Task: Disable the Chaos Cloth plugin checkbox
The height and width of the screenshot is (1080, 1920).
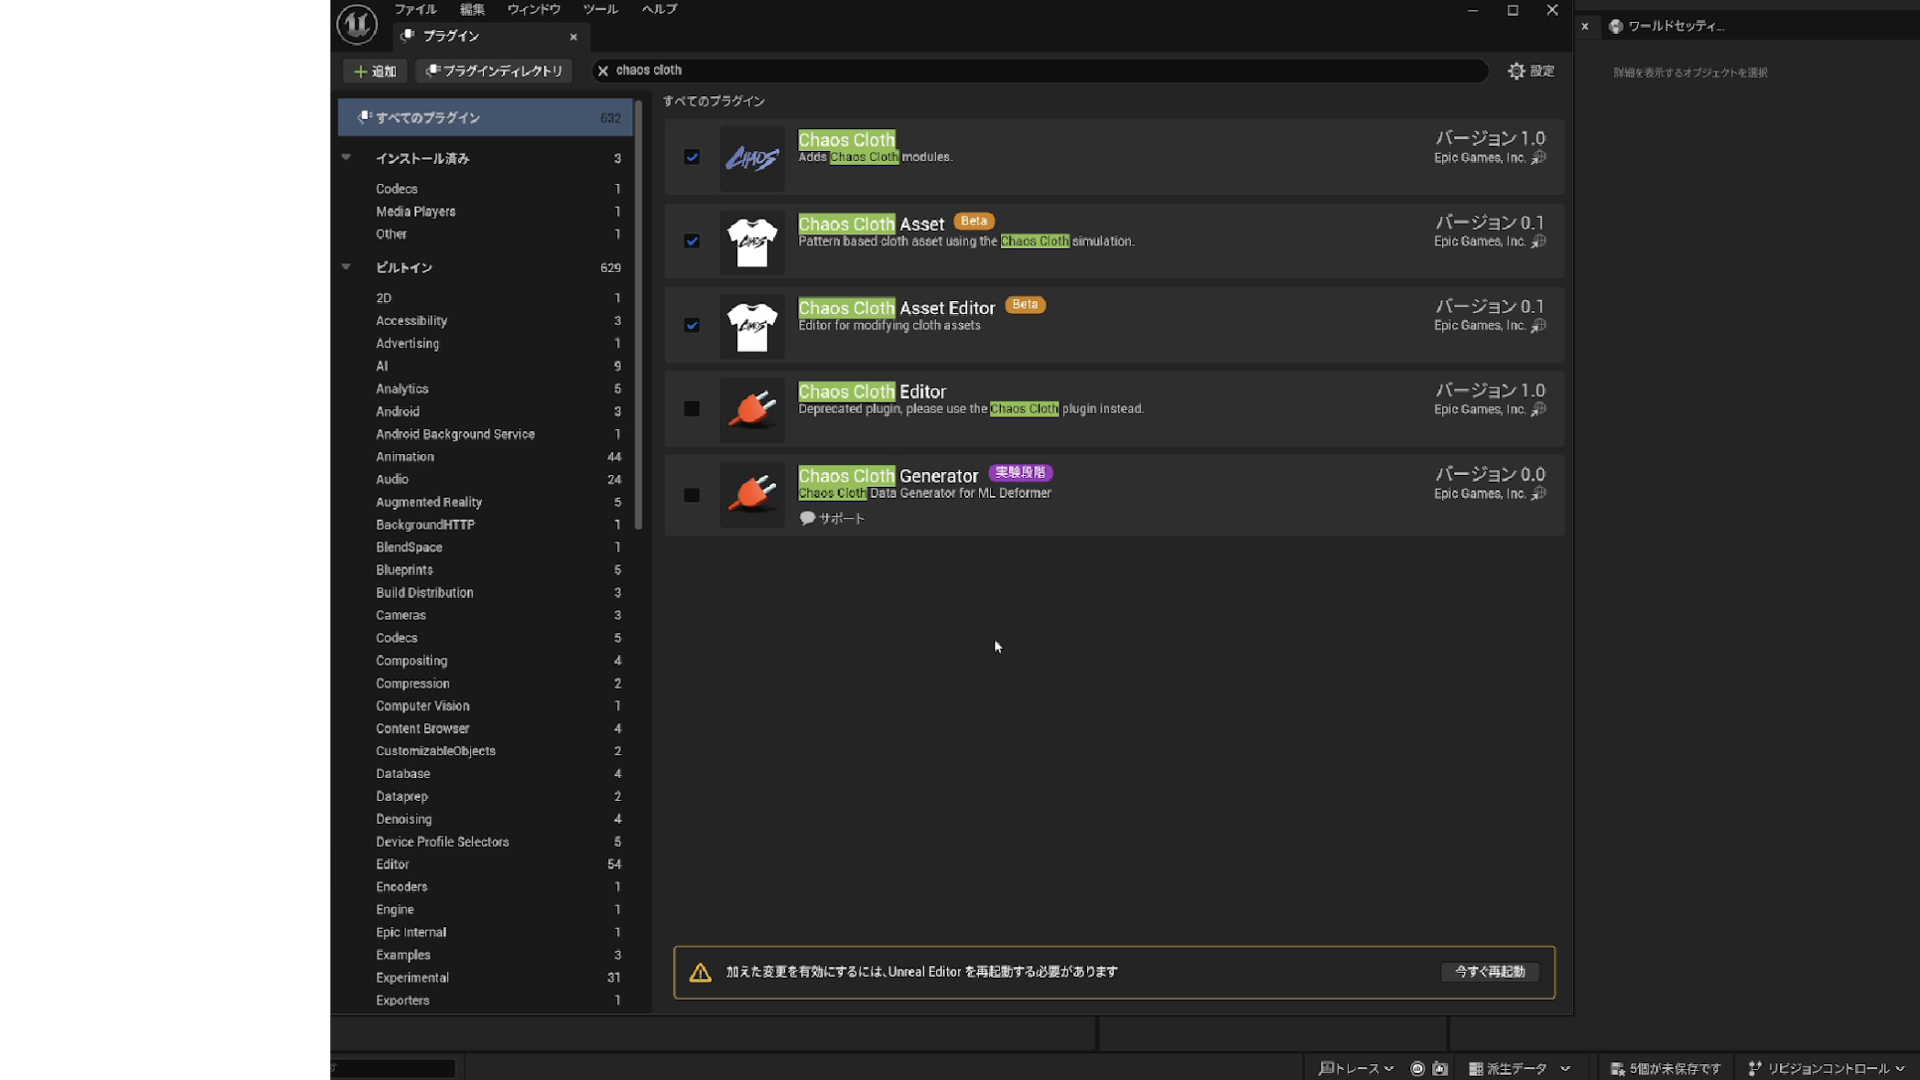Action: click(692, 157)
